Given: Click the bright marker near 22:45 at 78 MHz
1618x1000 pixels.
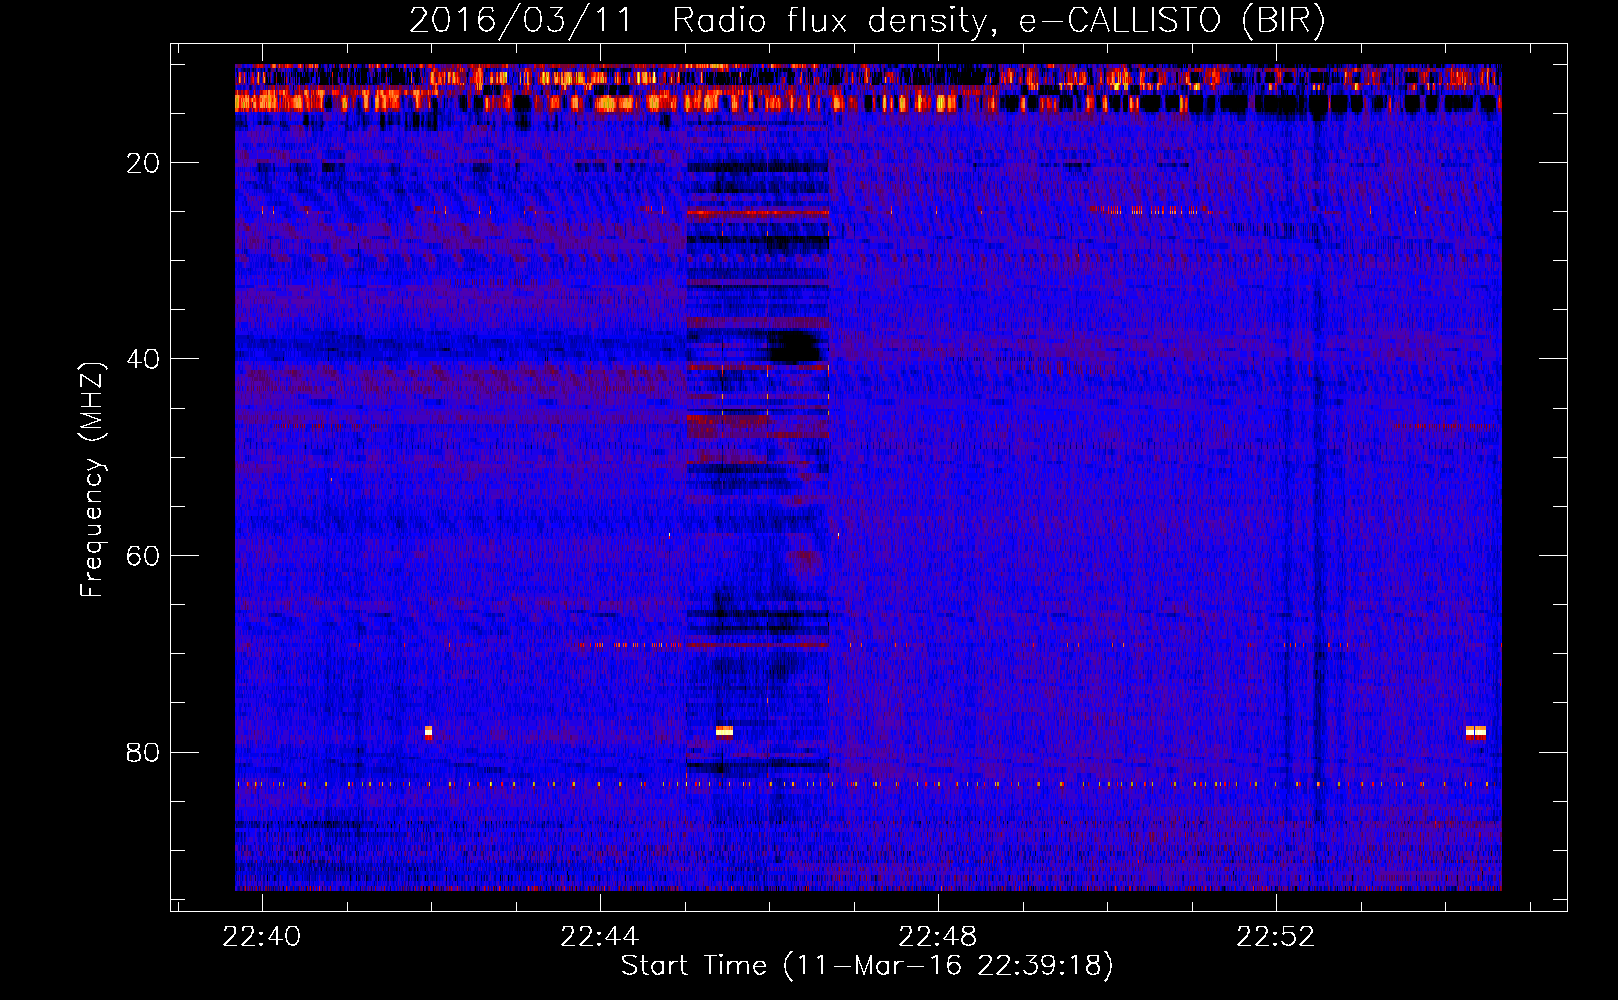Looking at the screenshot, I should 724,731.
